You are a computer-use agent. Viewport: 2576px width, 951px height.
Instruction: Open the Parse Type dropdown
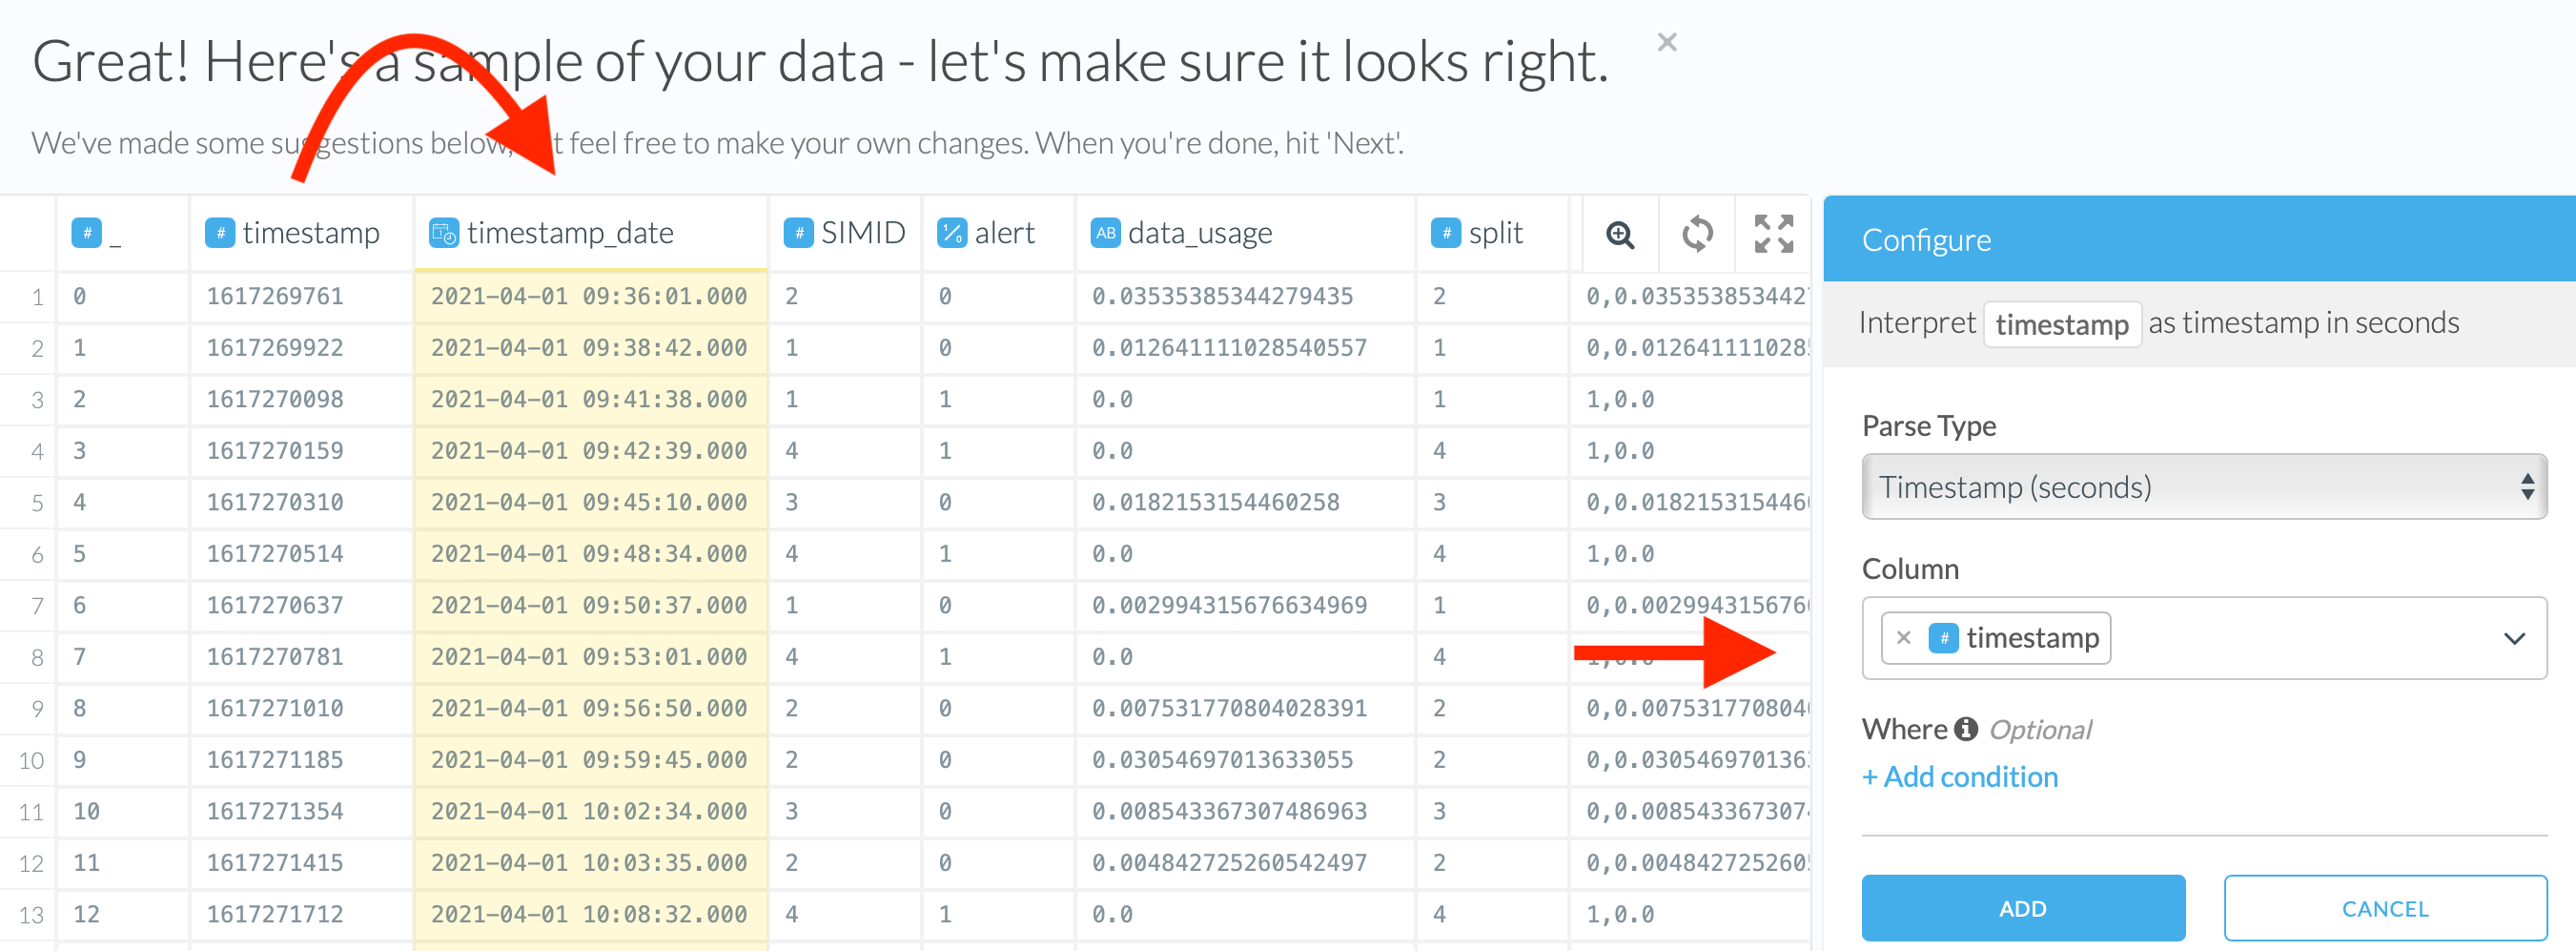[x=2203, y=487]
